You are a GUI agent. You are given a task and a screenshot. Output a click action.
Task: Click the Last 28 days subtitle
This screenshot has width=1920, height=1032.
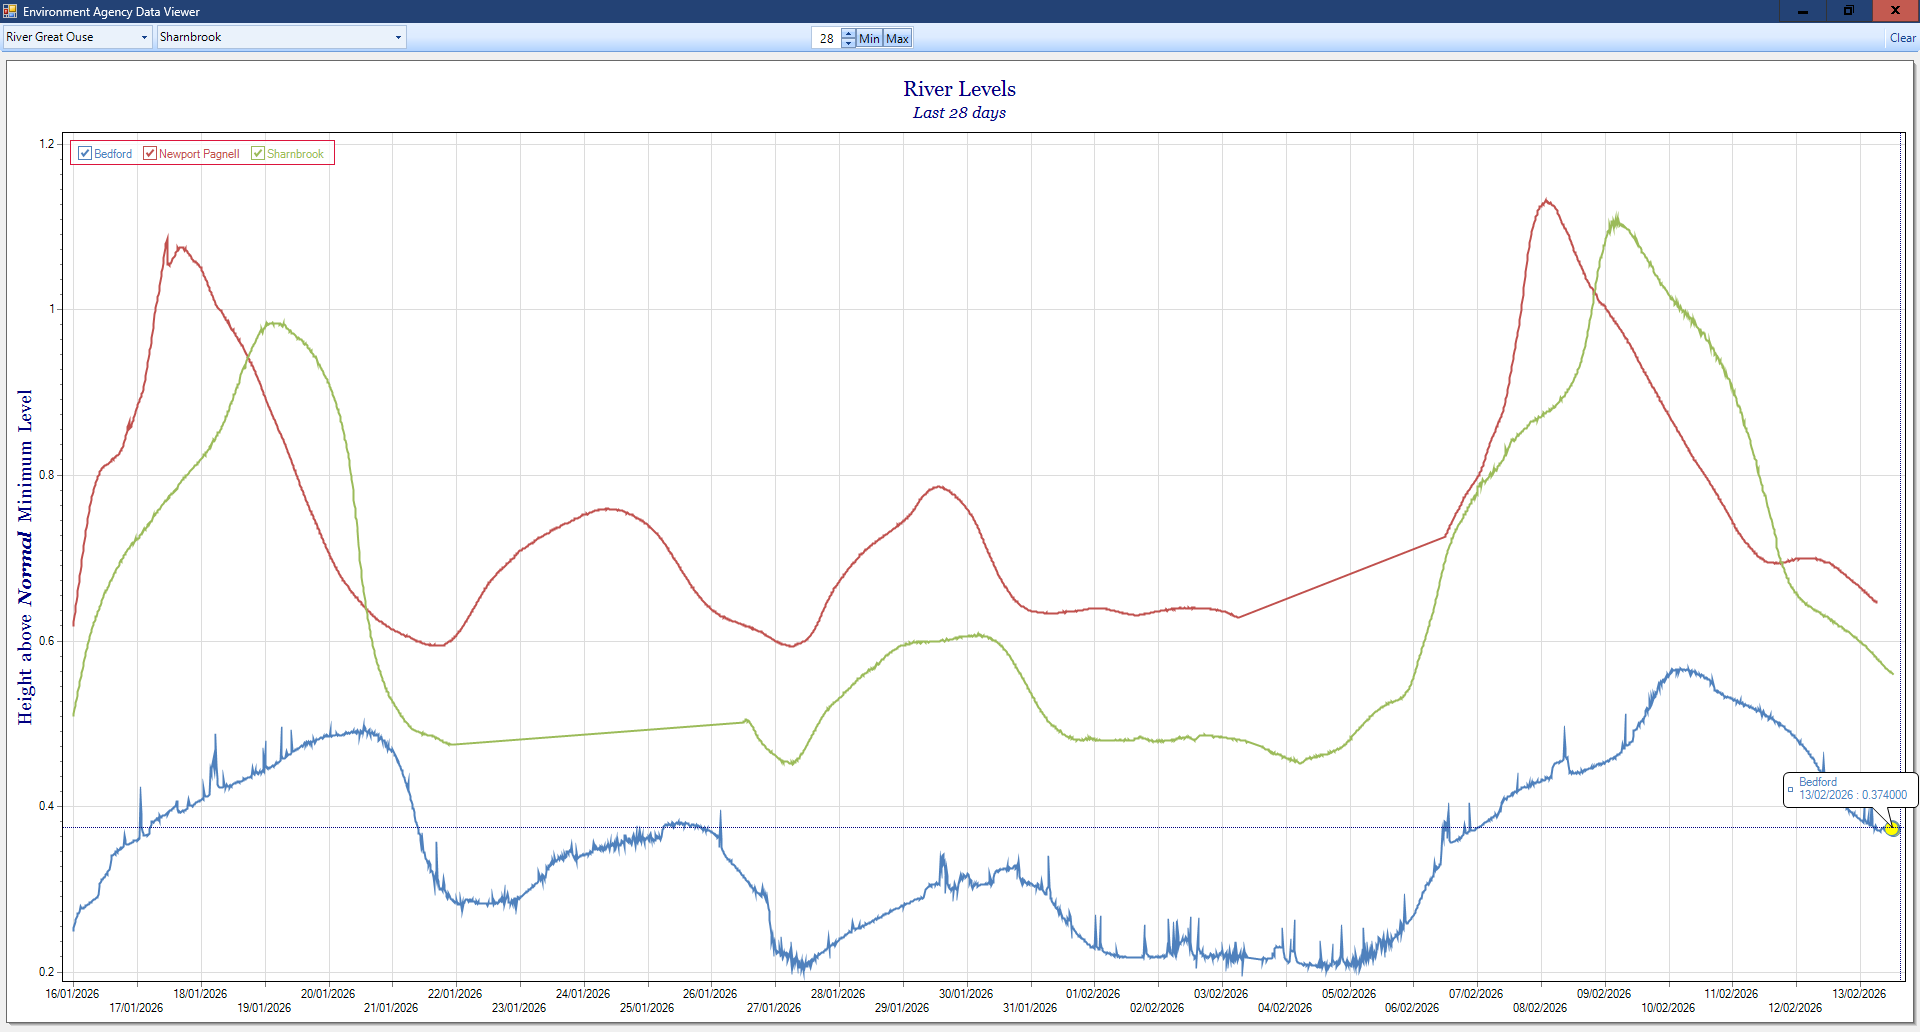tap(959, 113)
